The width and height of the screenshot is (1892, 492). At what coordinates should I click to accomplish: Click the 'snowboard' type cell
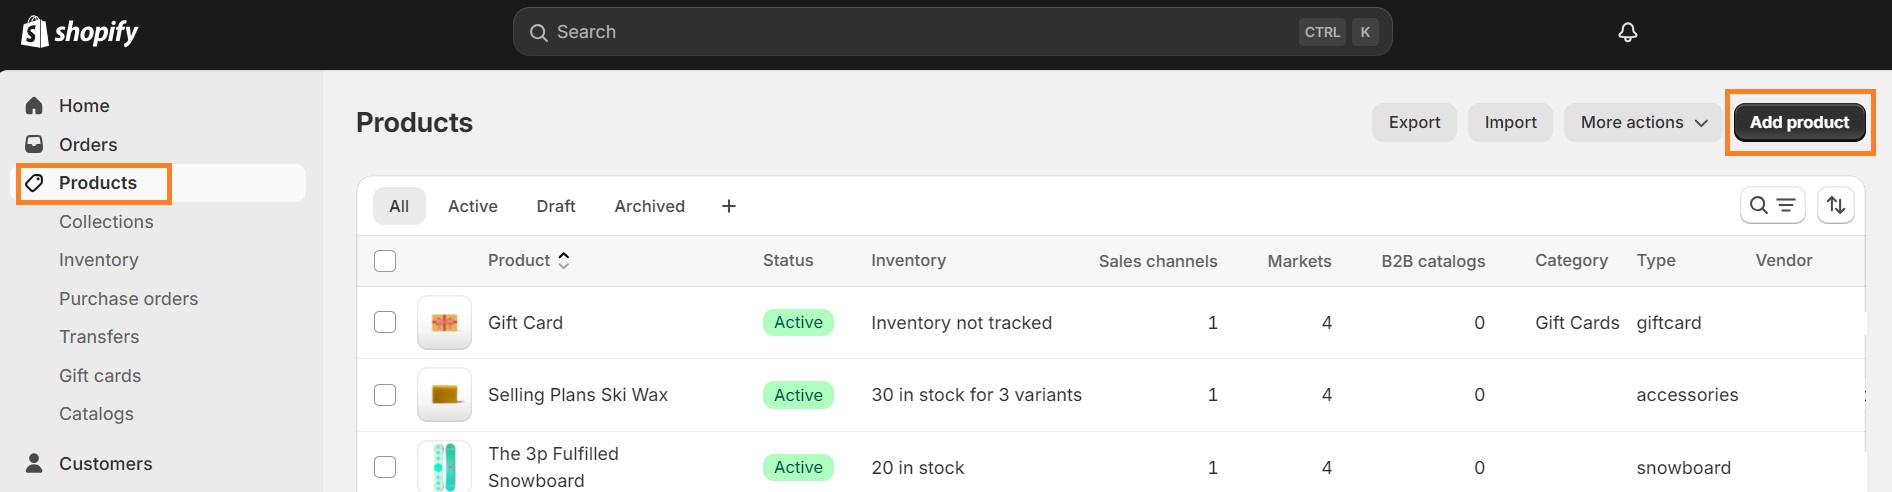pos(1683,467)
